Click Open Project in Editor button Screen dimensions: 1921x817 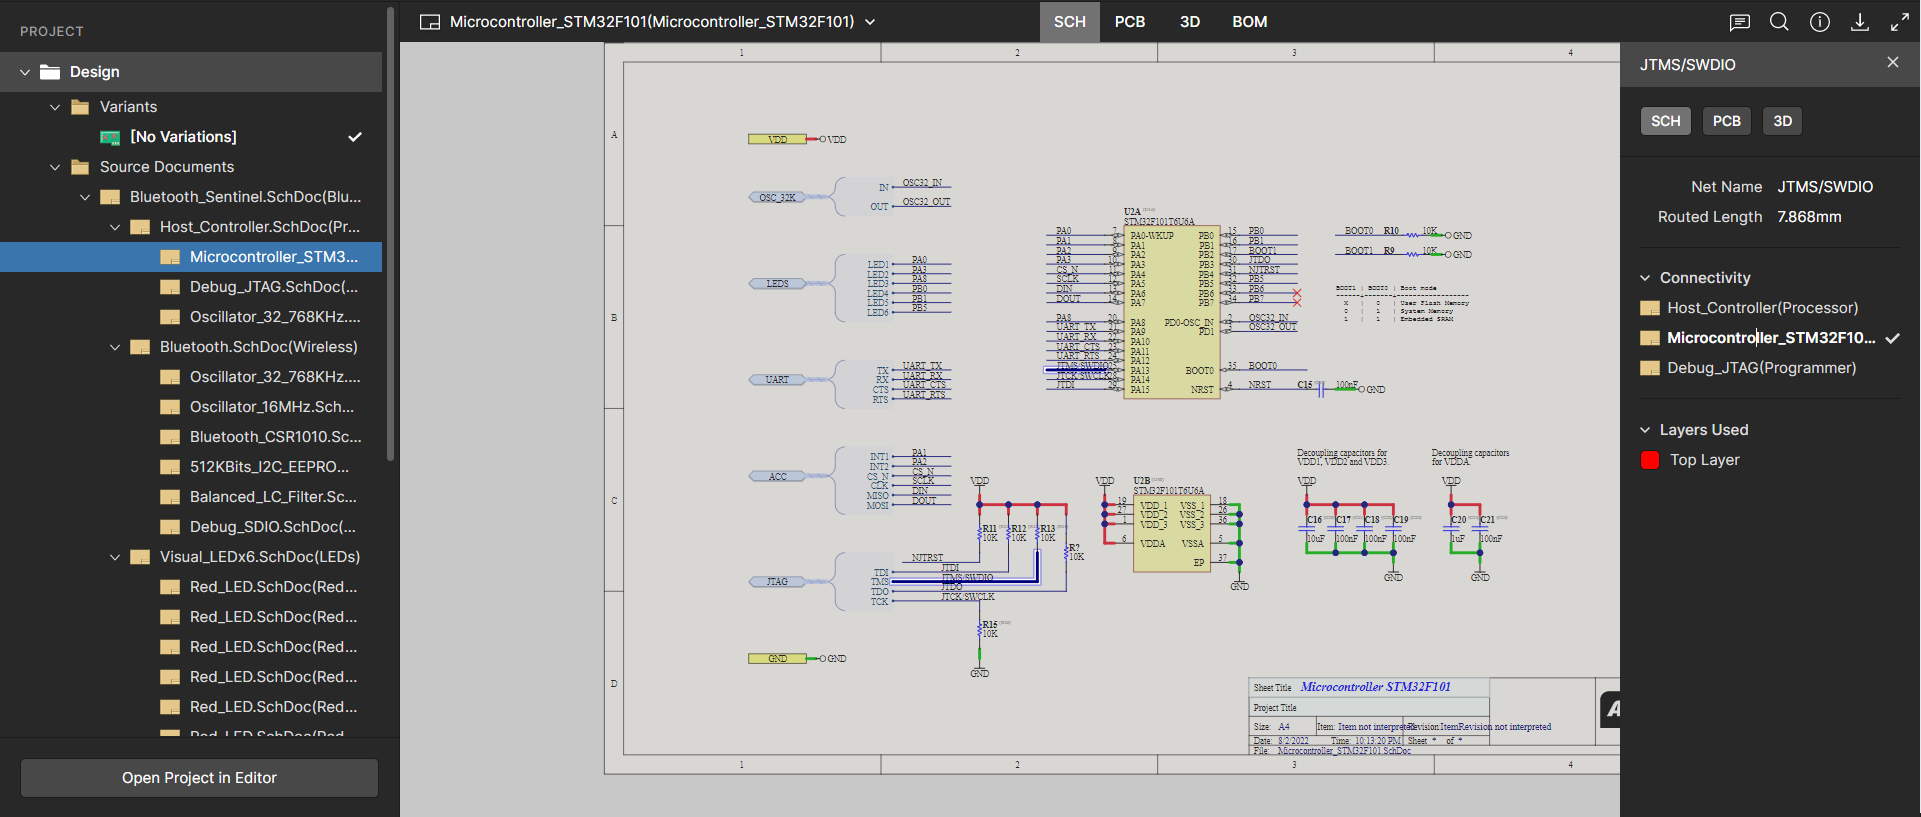coord(199,778)
